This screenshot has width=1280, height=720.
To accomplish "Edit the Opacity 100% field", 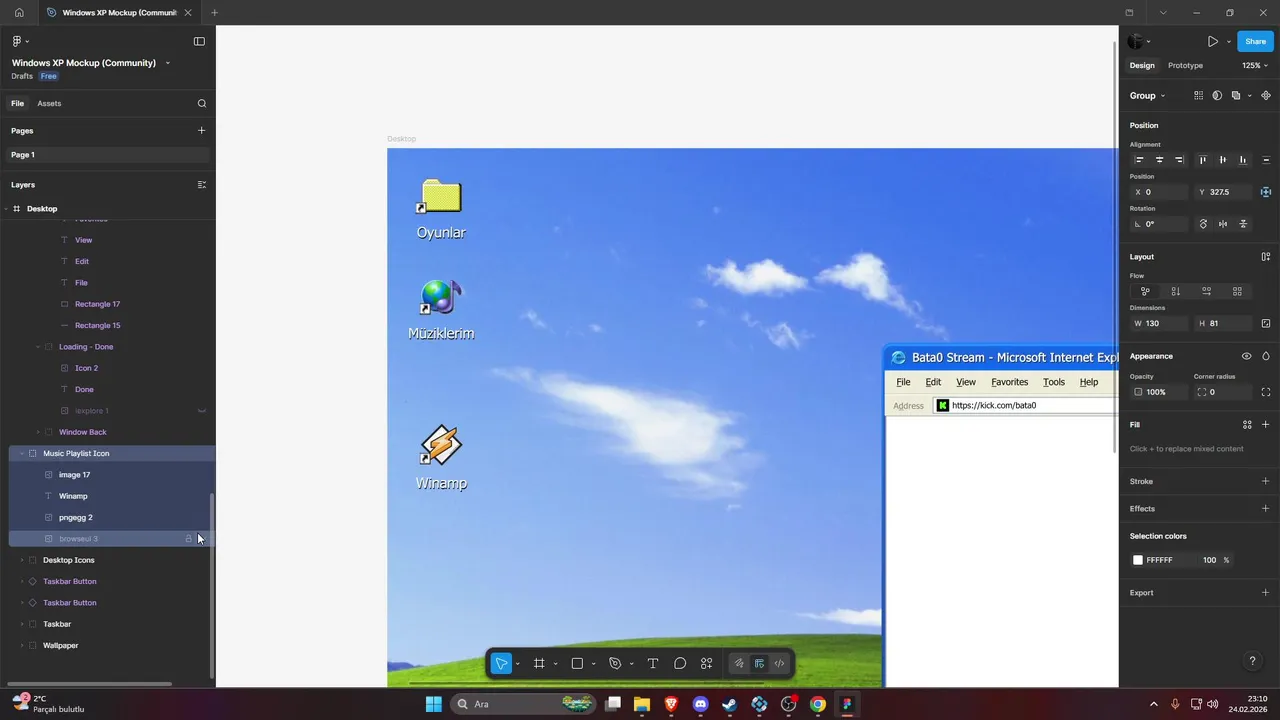I will (x=1158, y=392).
